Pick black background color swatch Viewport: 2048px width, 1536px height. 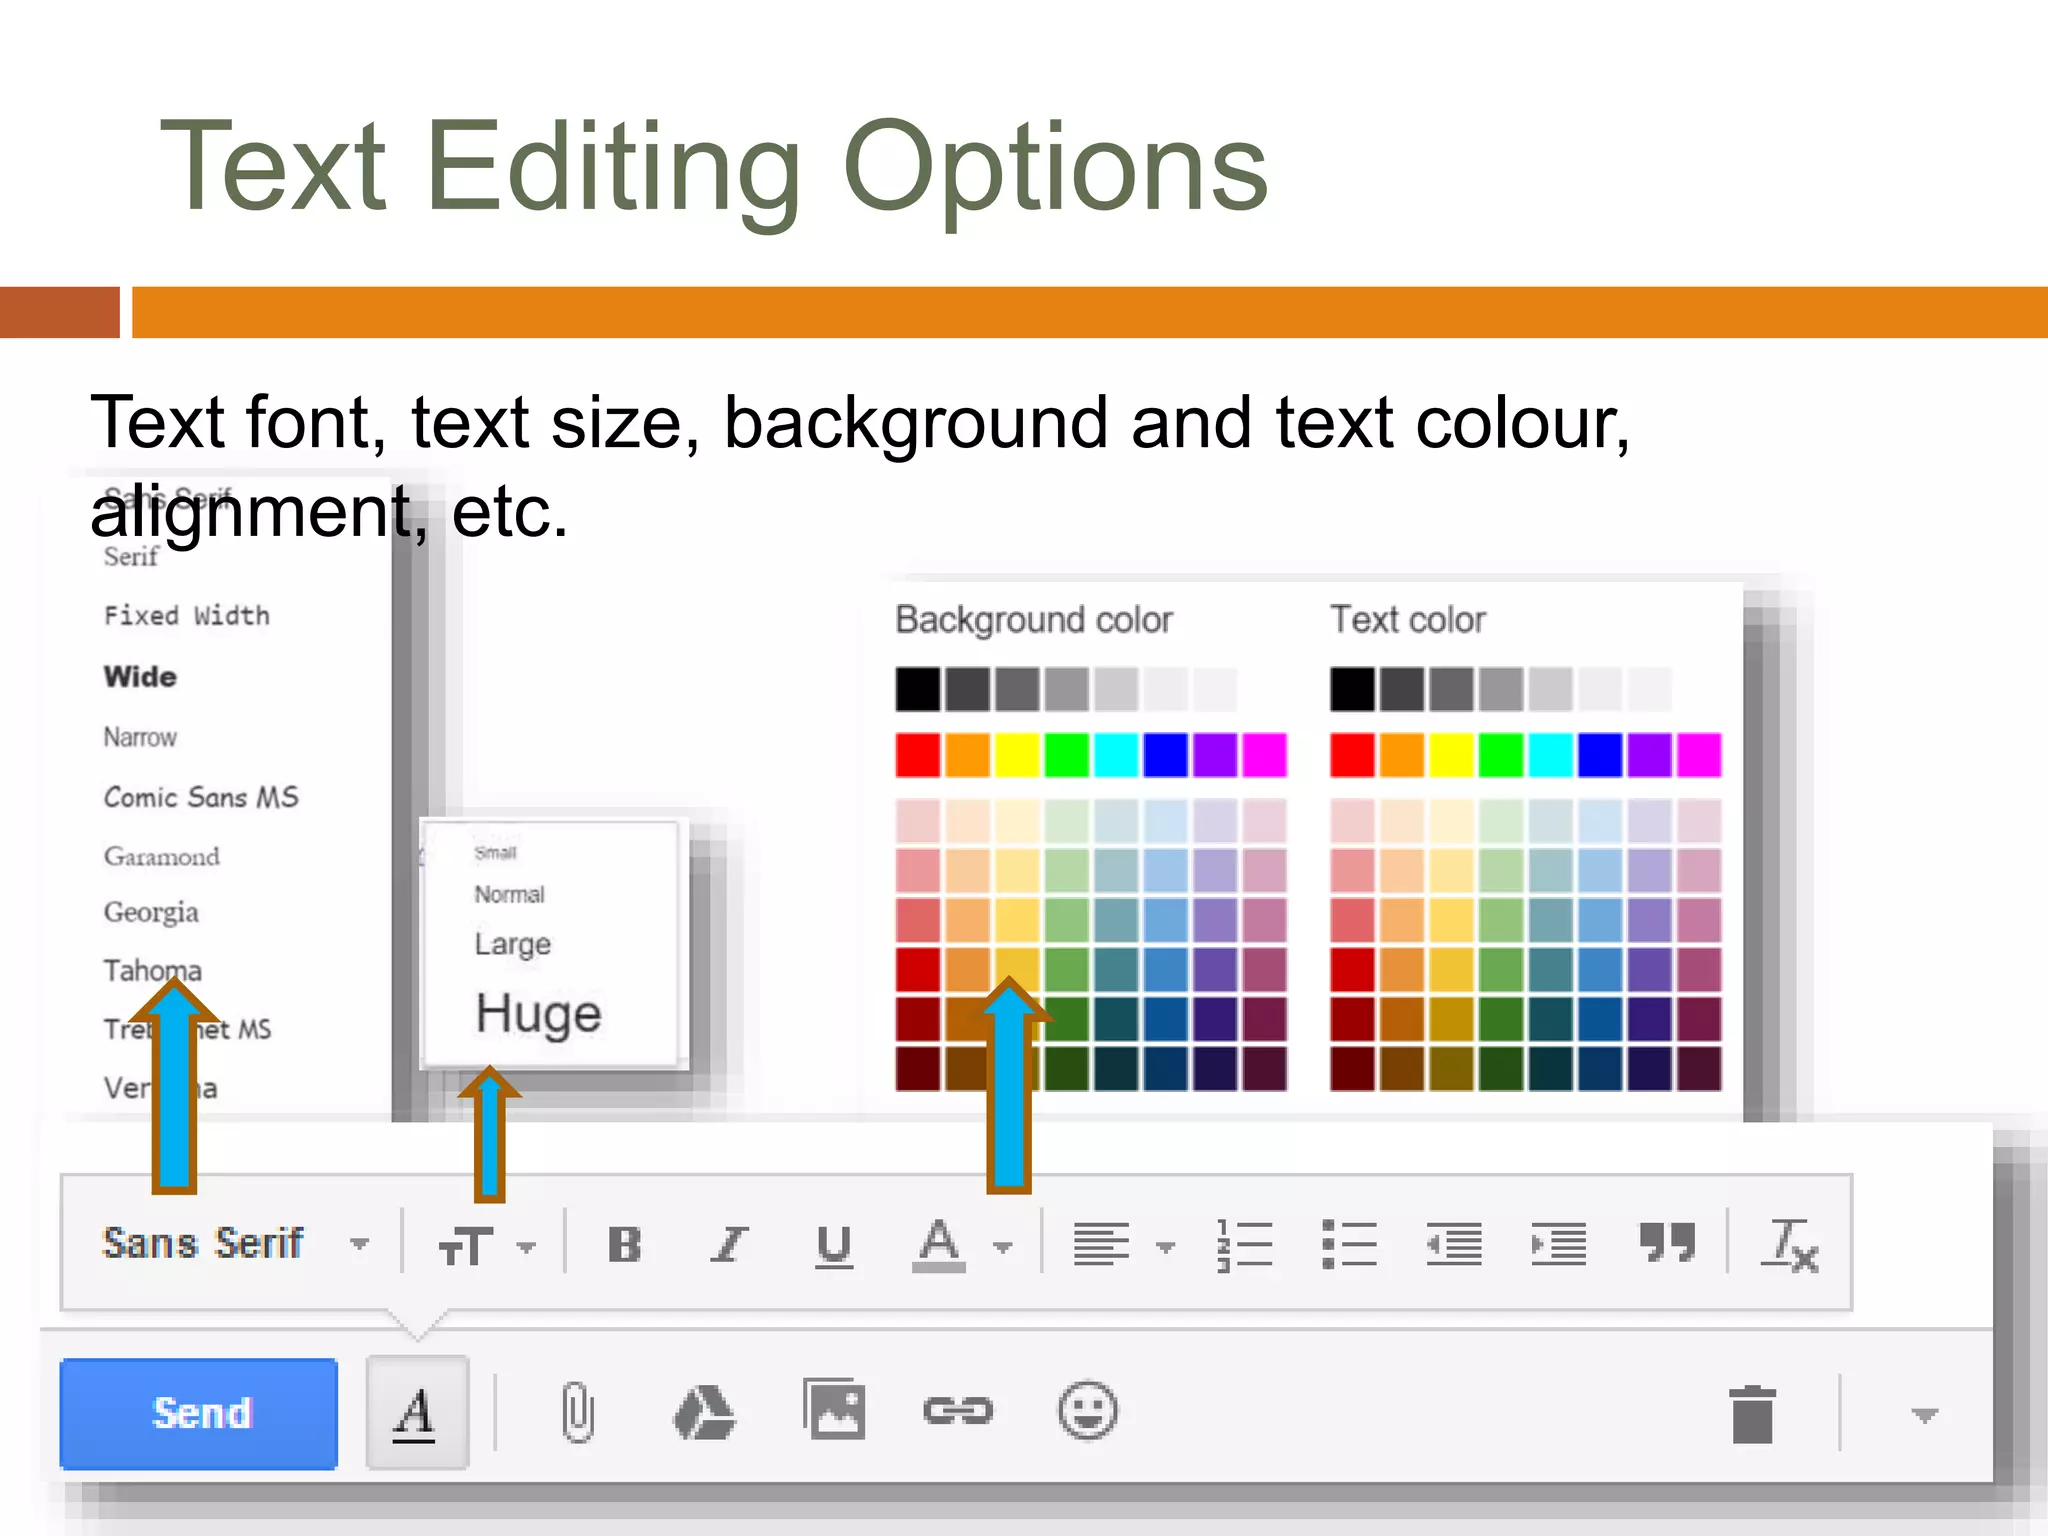pyautogui.click(x=918, y=689)
